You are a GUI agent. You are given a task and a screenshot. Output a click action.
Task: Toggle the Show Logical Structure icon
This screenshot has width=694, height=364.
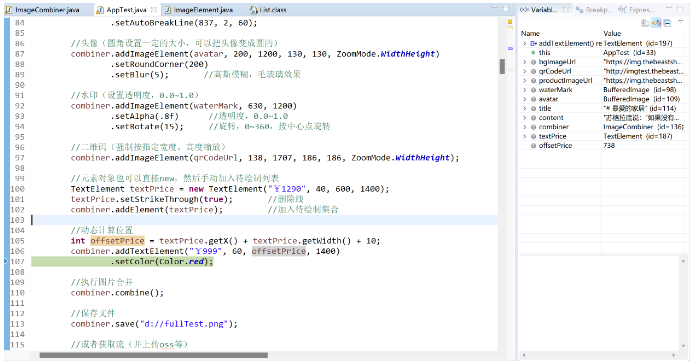(x=656, y=23)
